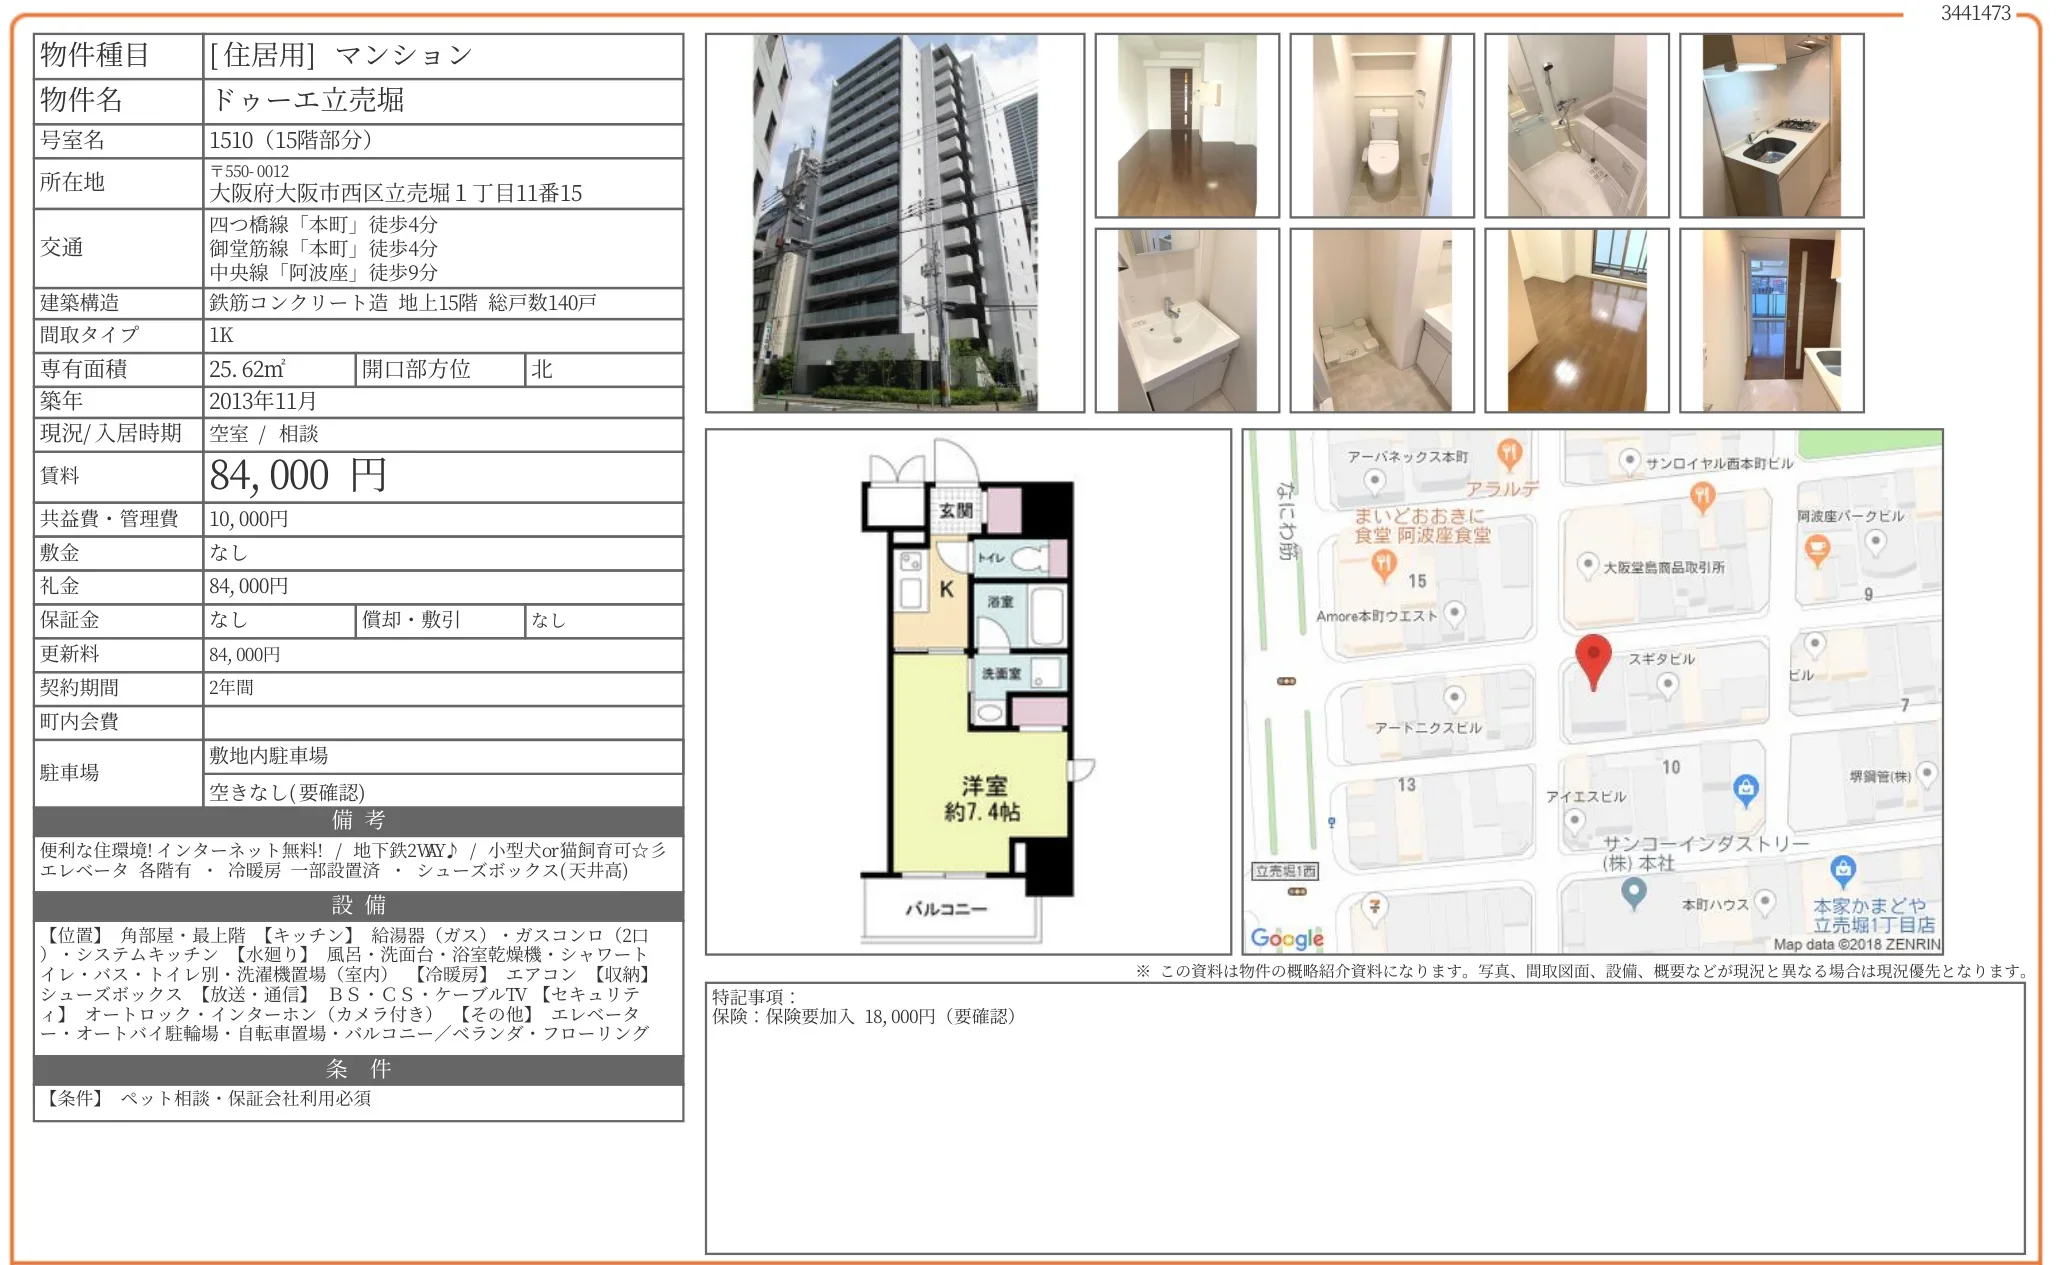
Task: Open the washbasin photo thumbnail
Action: click(x=1186, y=321)
